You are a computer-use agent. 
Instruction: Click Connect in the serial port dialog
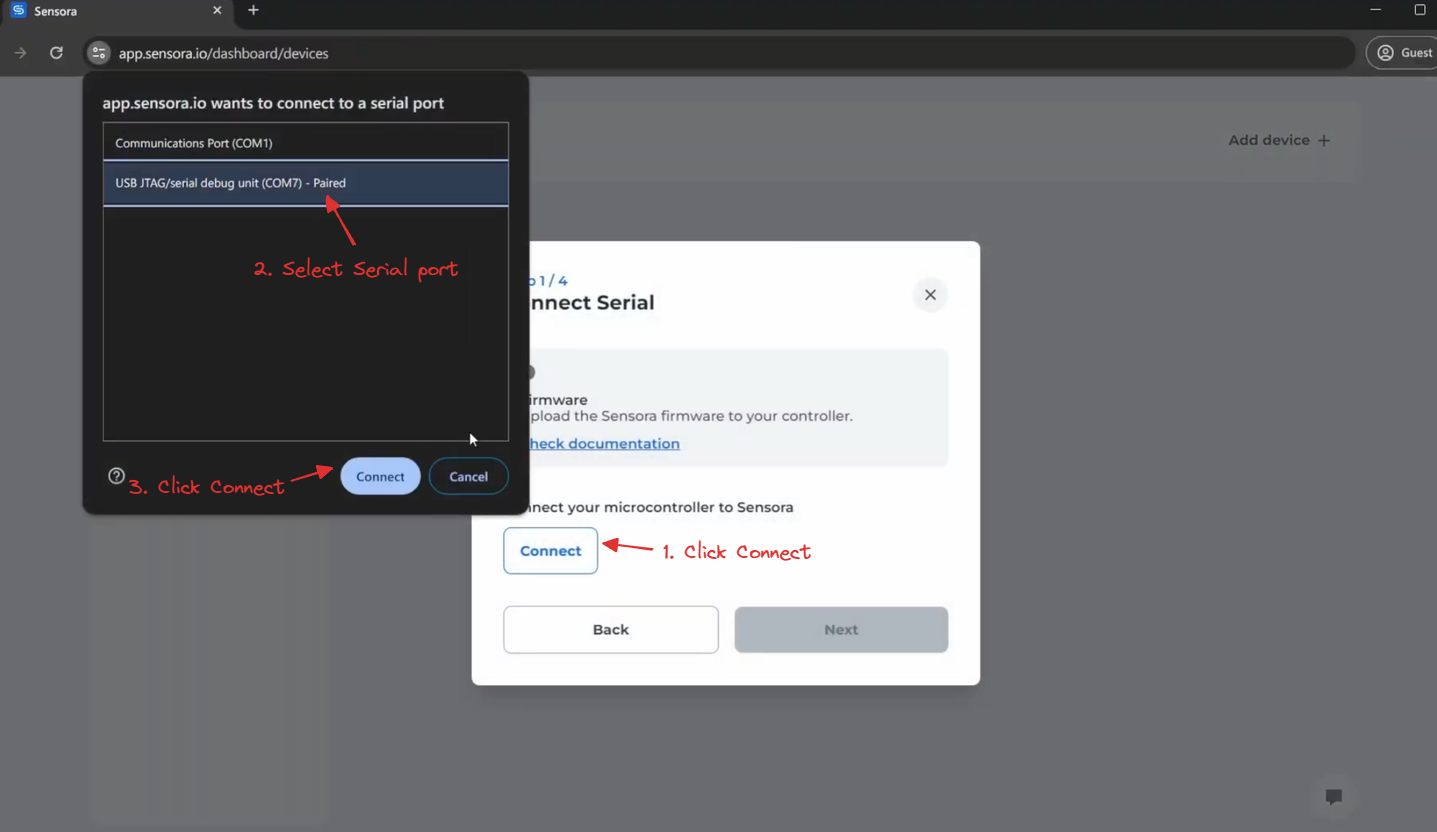point(380,476)
